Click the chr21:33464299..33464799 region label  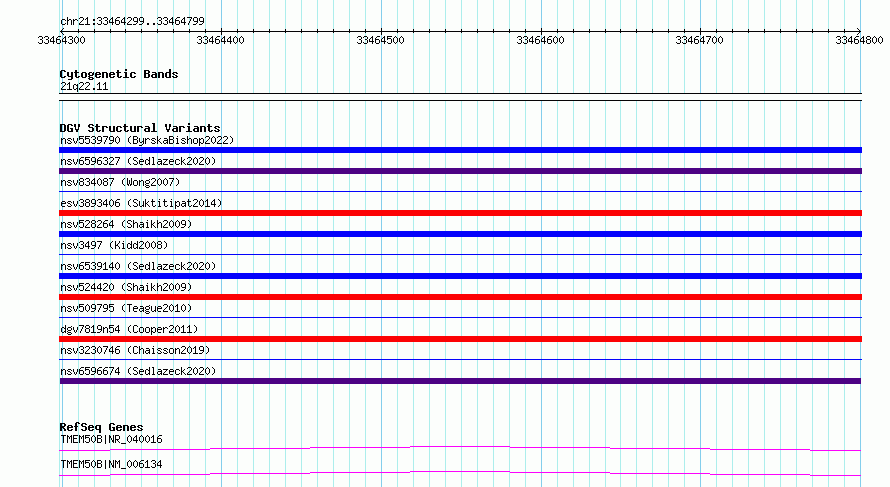tap(132, 21)
